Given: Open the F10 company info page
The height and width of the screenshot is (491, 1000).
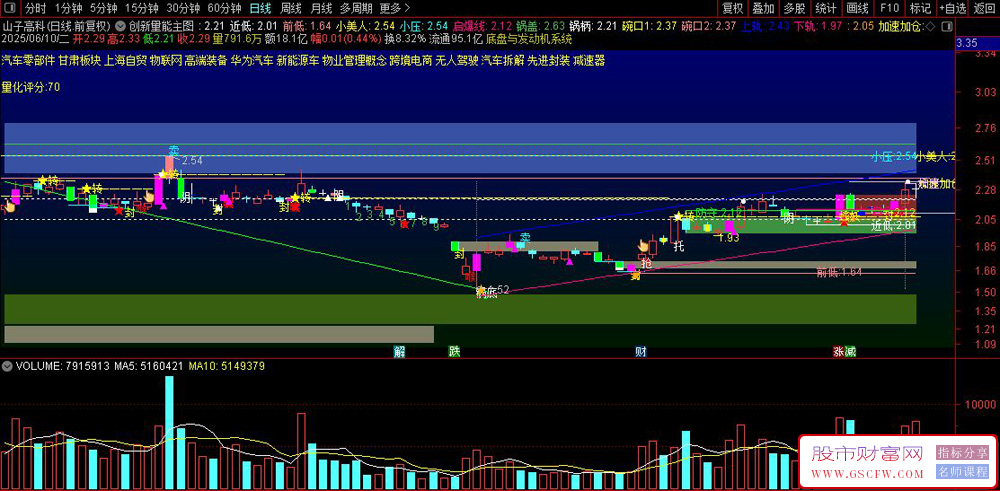Looking at the screenshot, I should coord(890,8).
